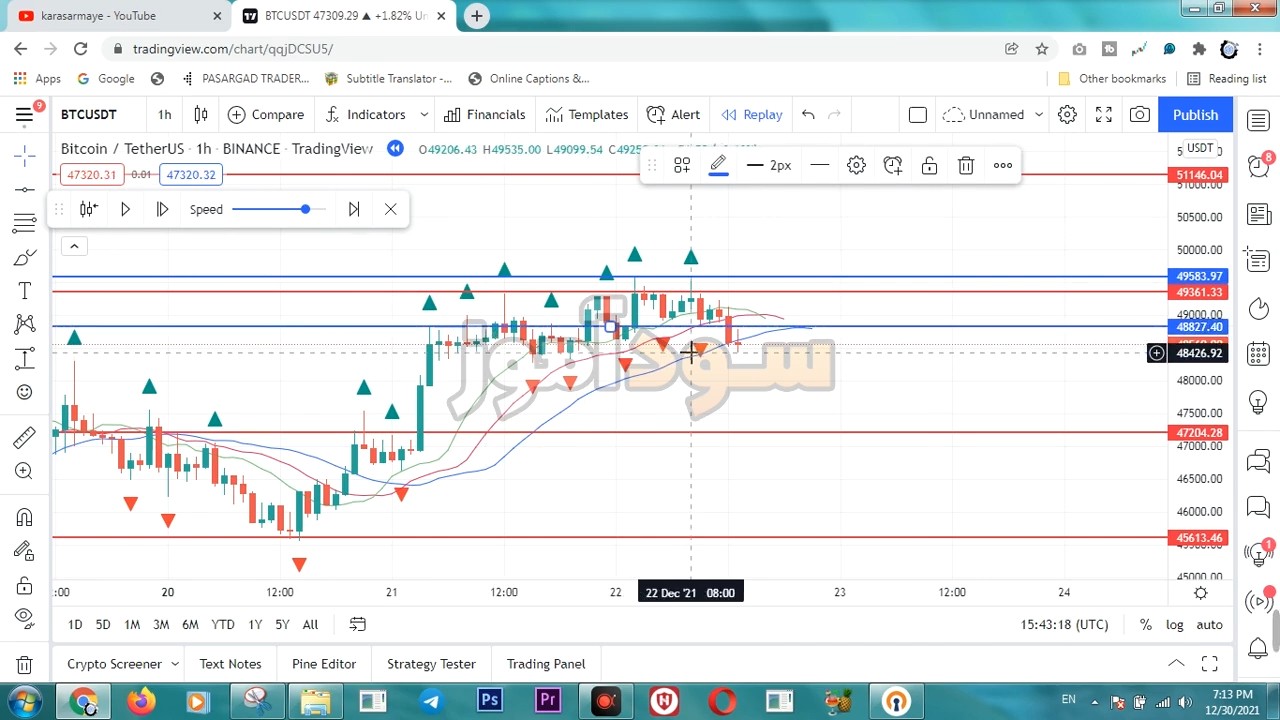Enter fullscreen chart mode
Viewport: 1280px width, 720px height.
point(1104,115)
